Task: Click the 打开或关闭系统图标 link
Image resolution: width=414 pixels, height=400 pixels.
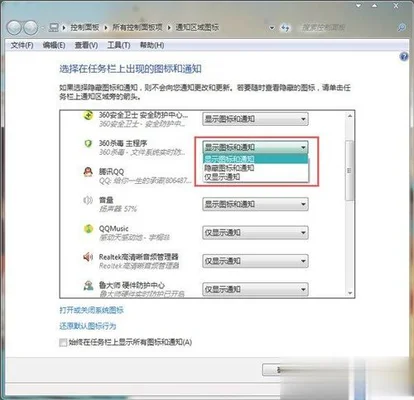Action: [x=92, y=310]
